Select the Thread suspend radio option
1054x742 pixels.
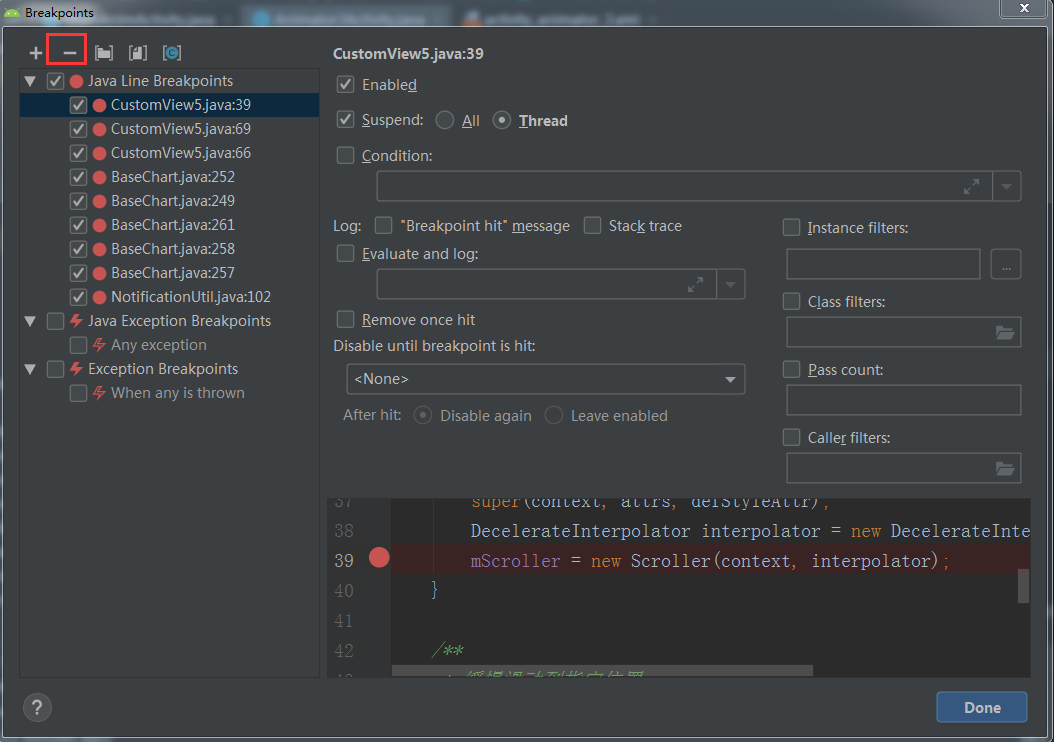coord(501,120)
